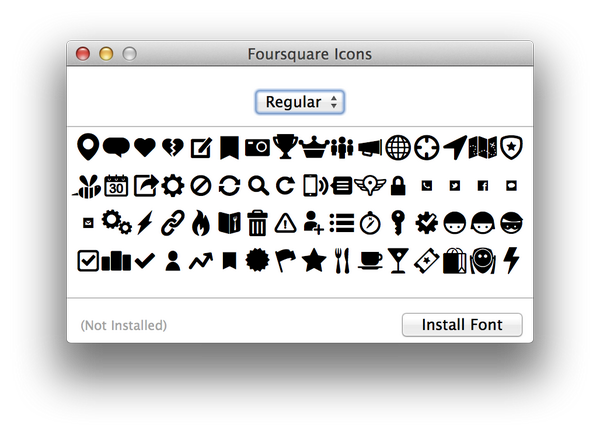Select the stopwatch glyph
Image resolution: width=600 pixels, height=435 pixels.
370,223
